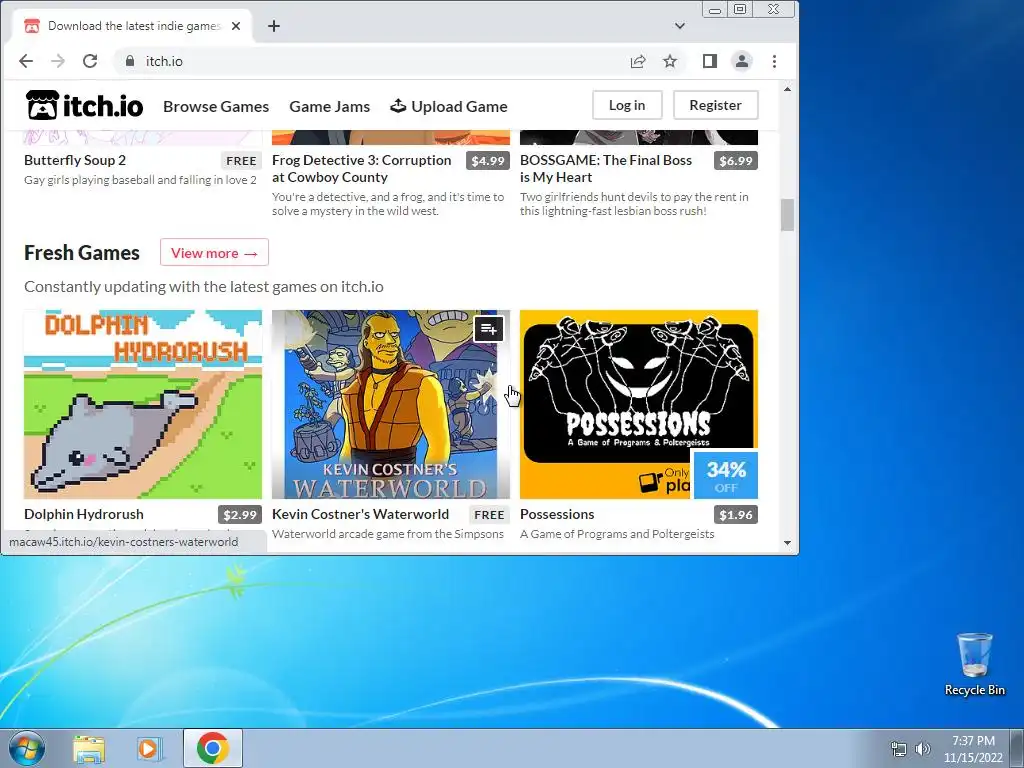
Task: Open a new tab with plus button
Action: (274, 26)
